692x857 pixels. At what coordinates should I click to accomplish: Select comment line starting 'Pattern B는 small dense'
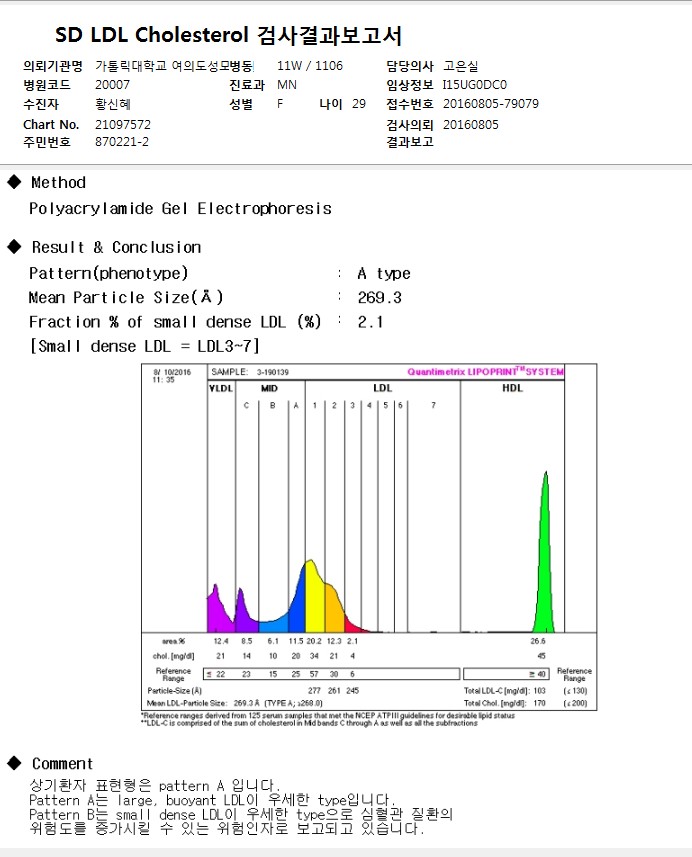pos(241,814)
